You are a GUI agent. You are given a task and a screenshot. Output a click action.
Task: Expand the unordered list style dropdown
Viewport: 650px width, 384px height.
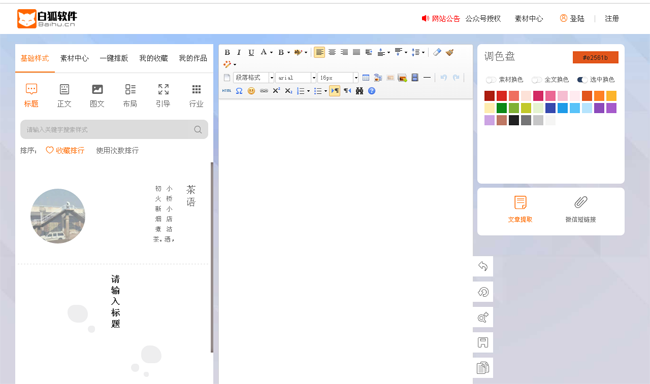[x=325, y=91]
